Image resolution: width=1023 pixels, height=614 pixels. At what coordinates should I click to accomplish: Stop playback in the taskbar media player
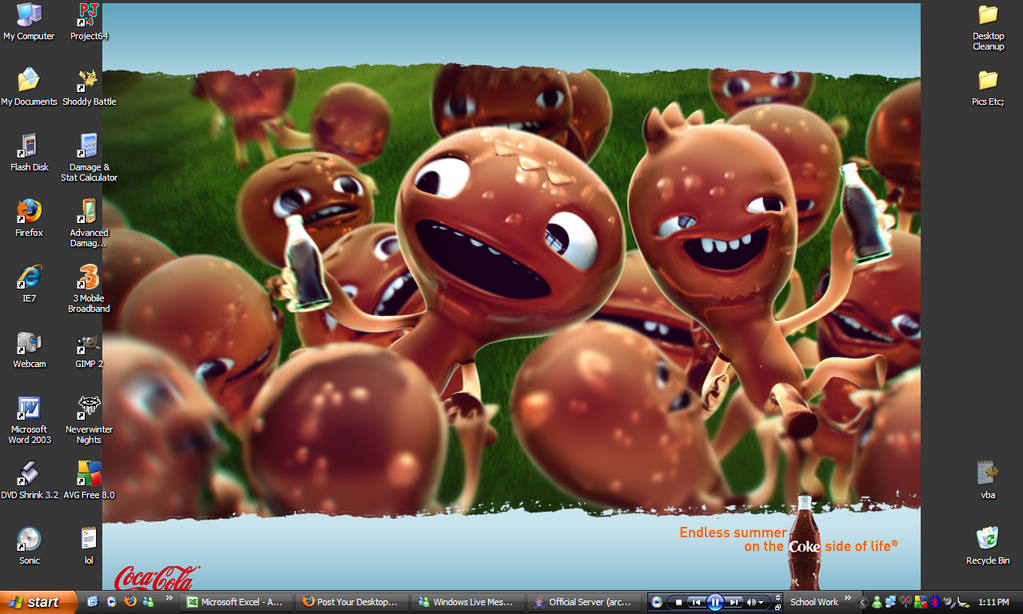[x=679, y=602]
